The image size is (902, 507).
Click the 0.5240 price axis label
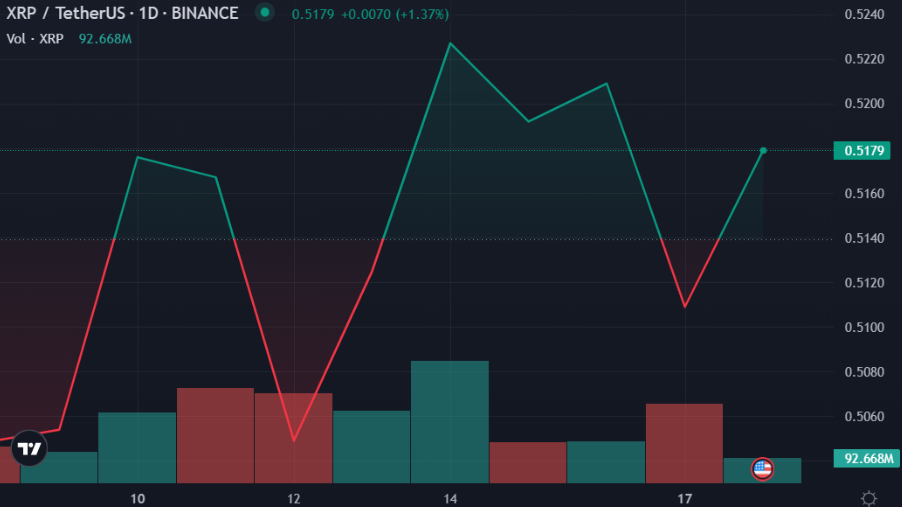pos(864,14)
